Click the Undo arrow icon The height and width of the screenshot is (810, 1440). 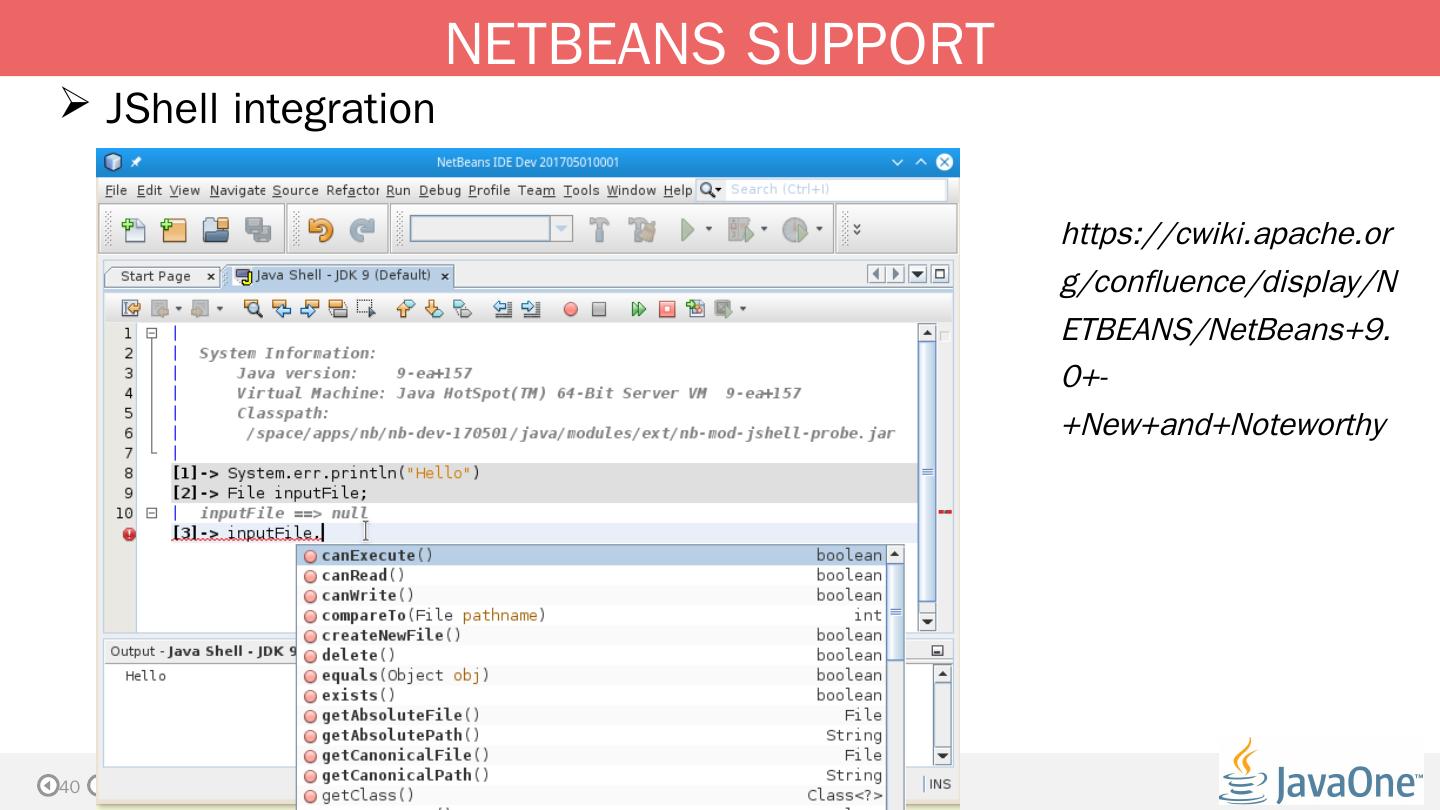tap(321, 229)
